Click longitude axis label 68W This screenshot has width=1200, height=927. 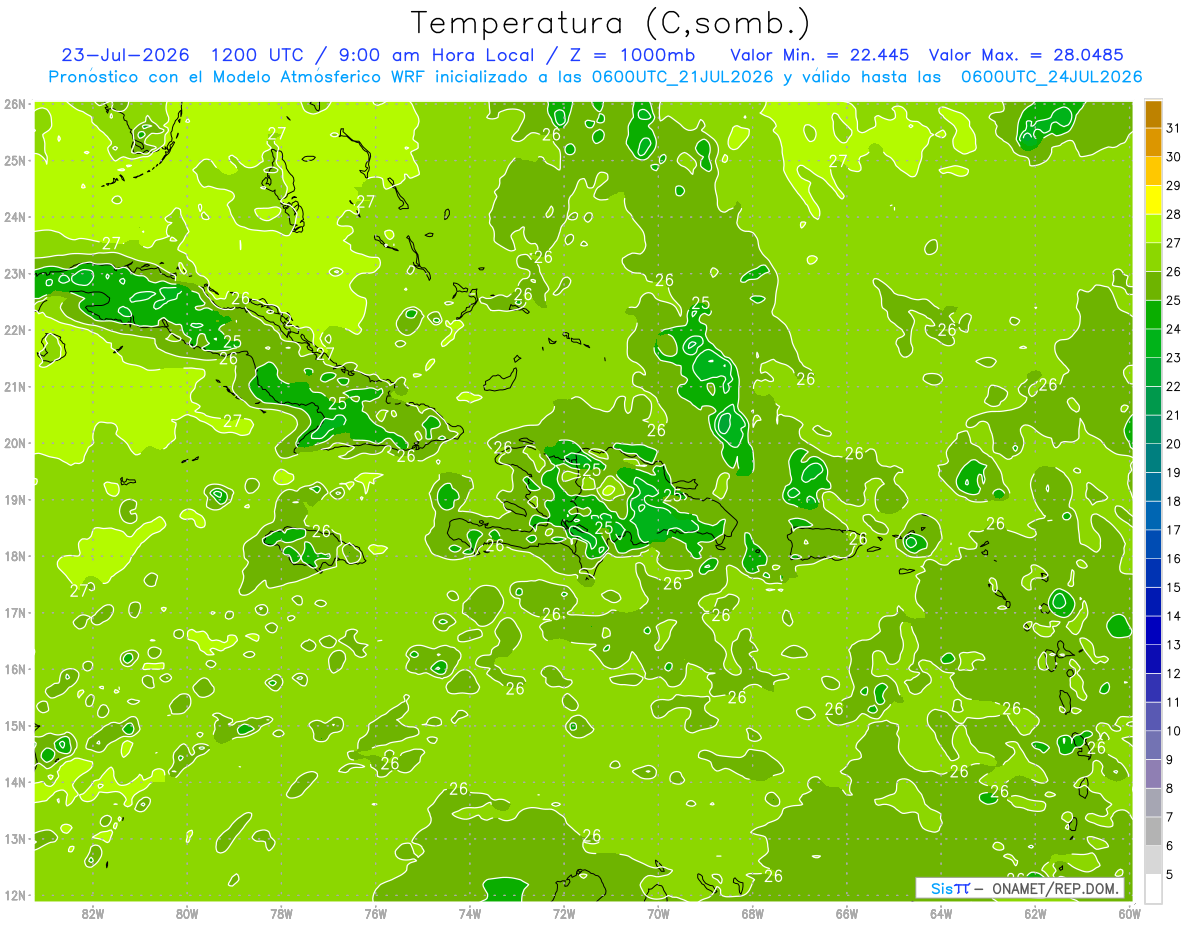752,912
